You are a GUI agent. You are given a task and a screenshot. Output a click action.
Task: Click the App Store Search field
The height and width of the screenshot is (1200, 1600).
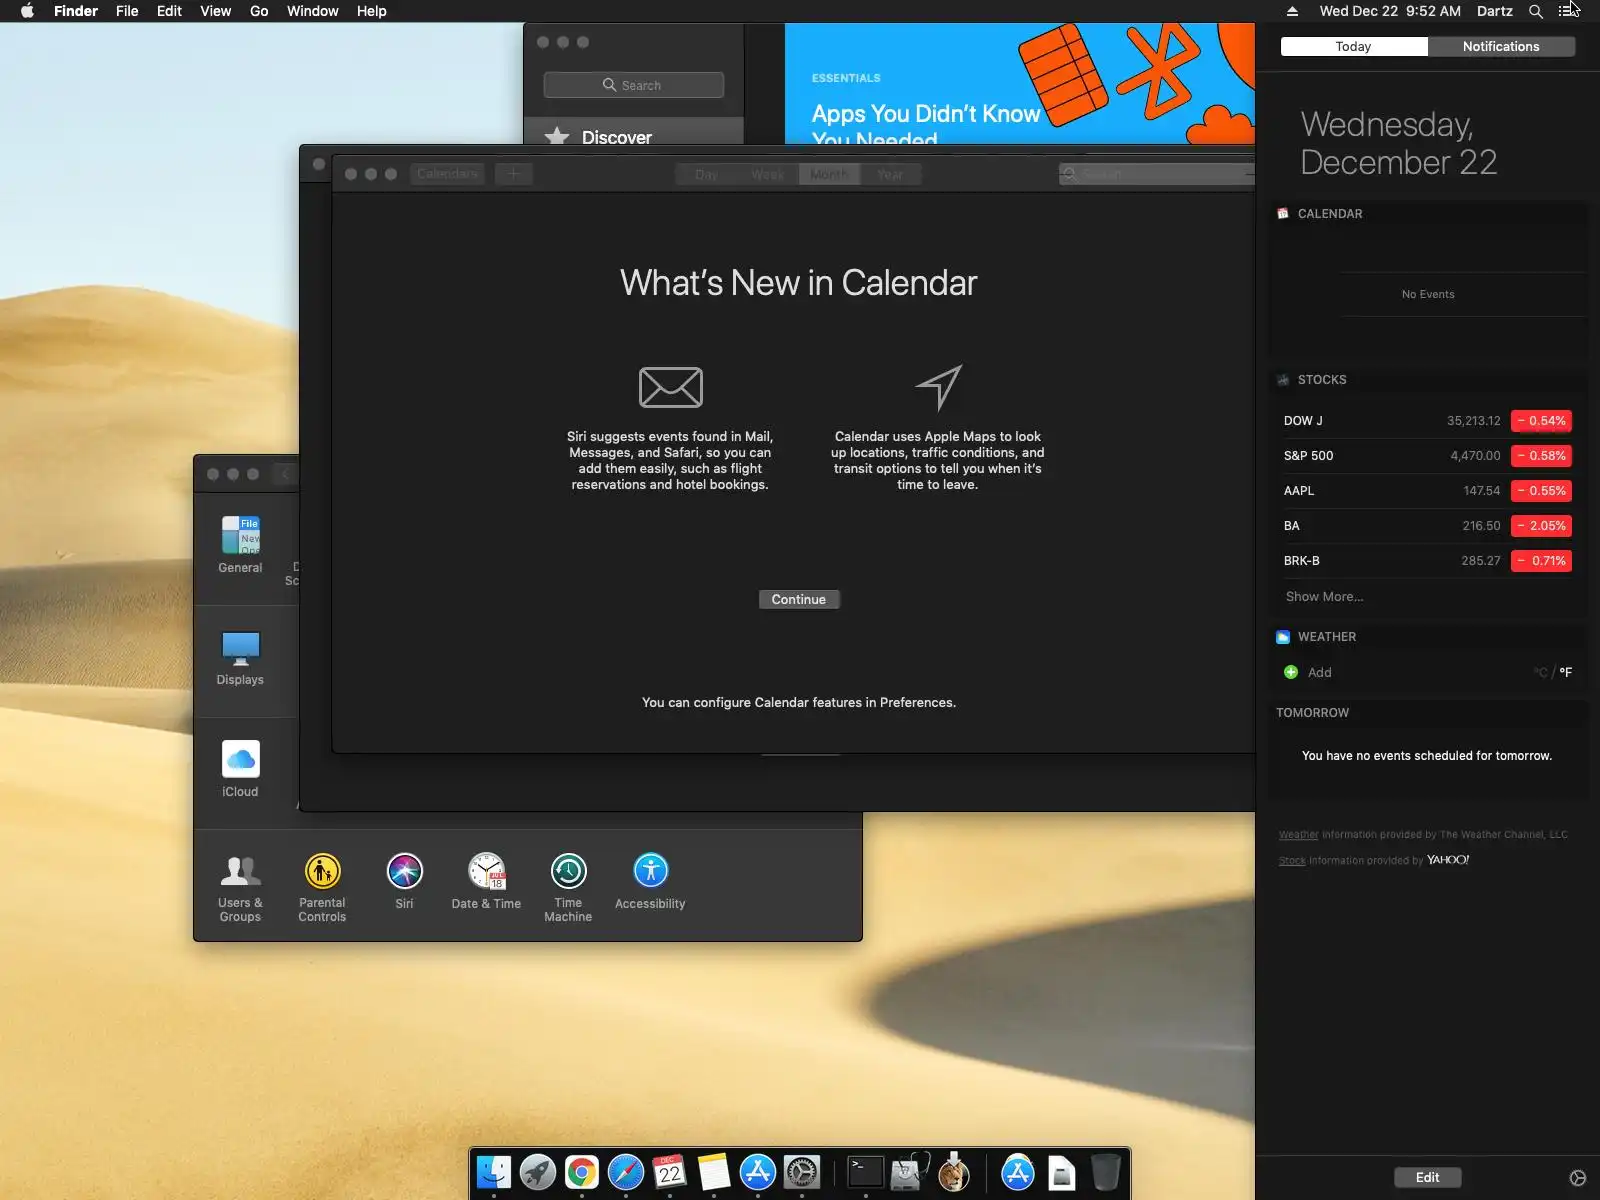(634, 85)
